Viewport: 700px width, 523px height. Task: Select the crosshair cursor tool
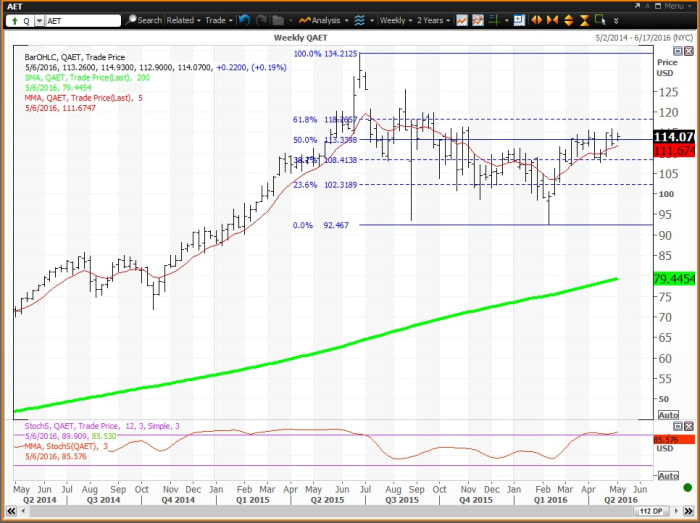pos(495,20)
